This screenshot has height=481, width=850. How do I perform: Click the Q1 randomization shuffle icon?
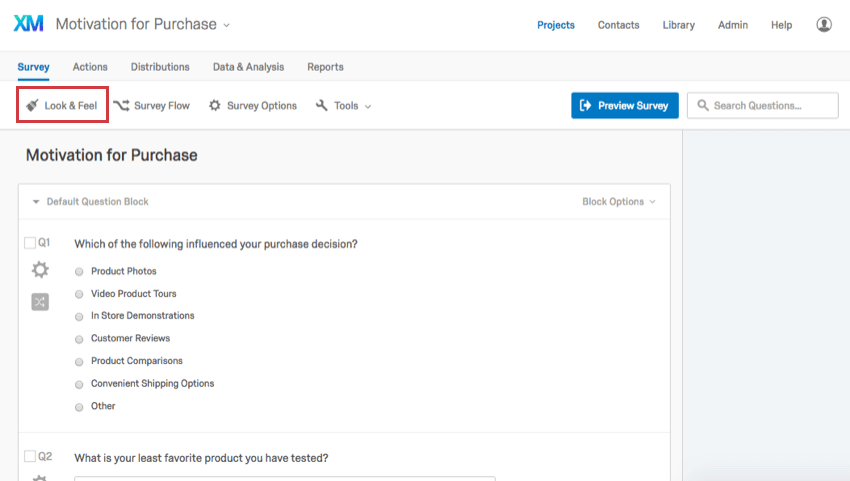[x=40, y=302]
